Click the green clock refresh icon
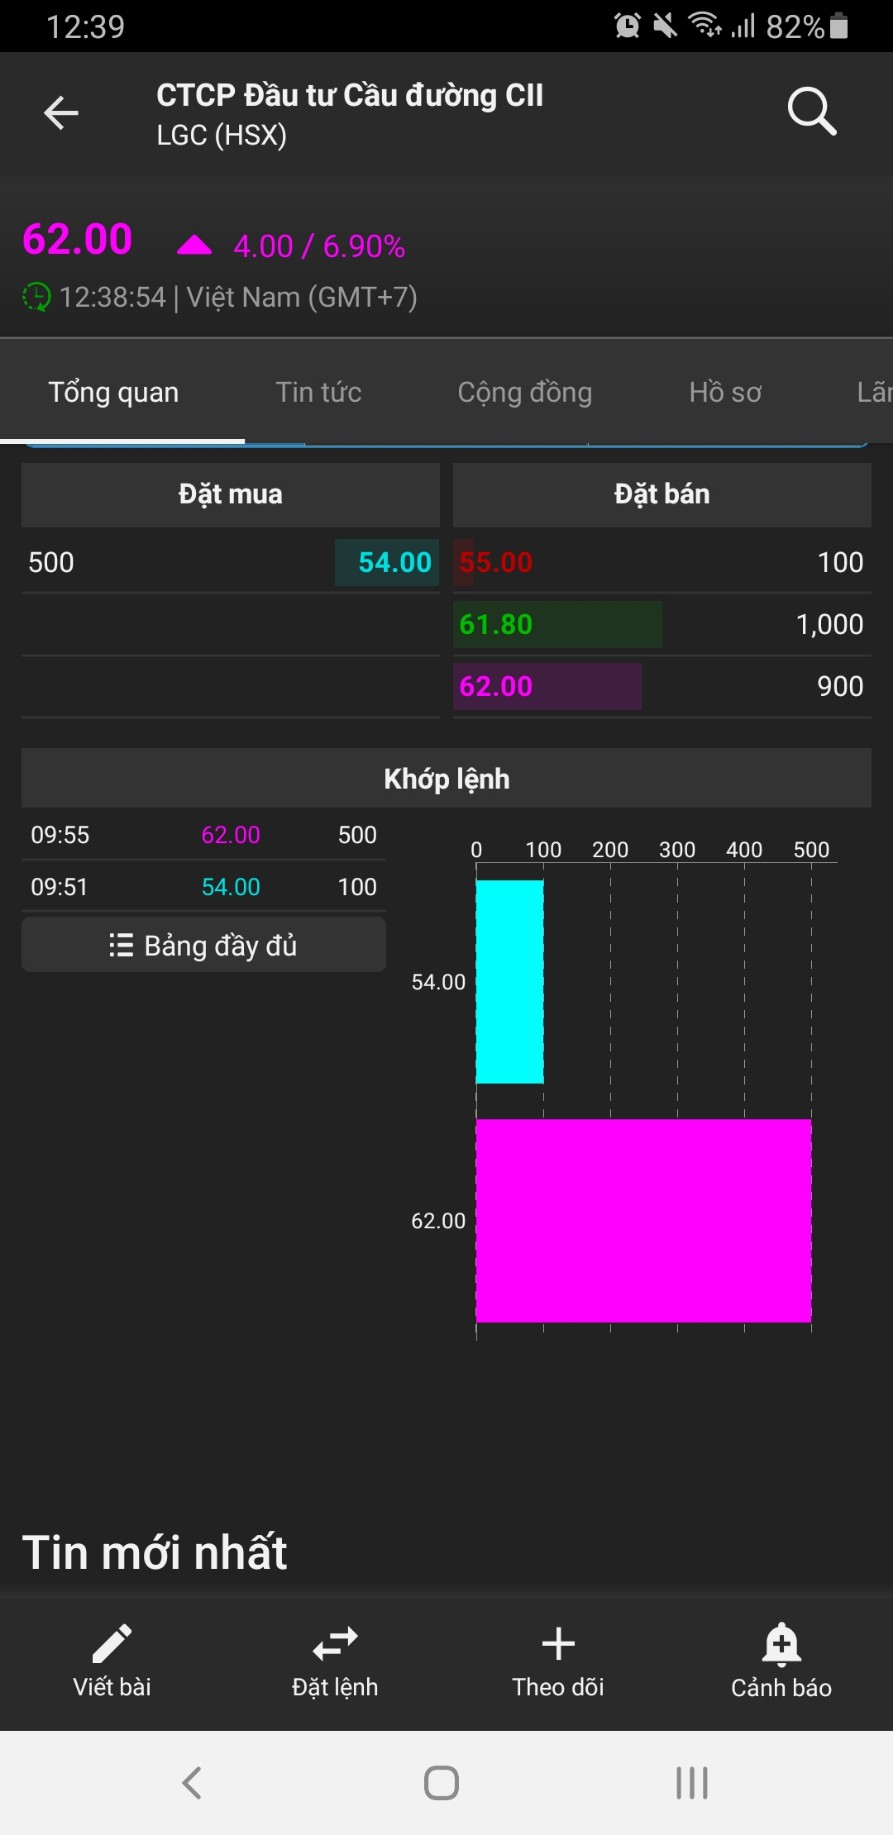The image size is (893, 1835). [x=36, y=297]
